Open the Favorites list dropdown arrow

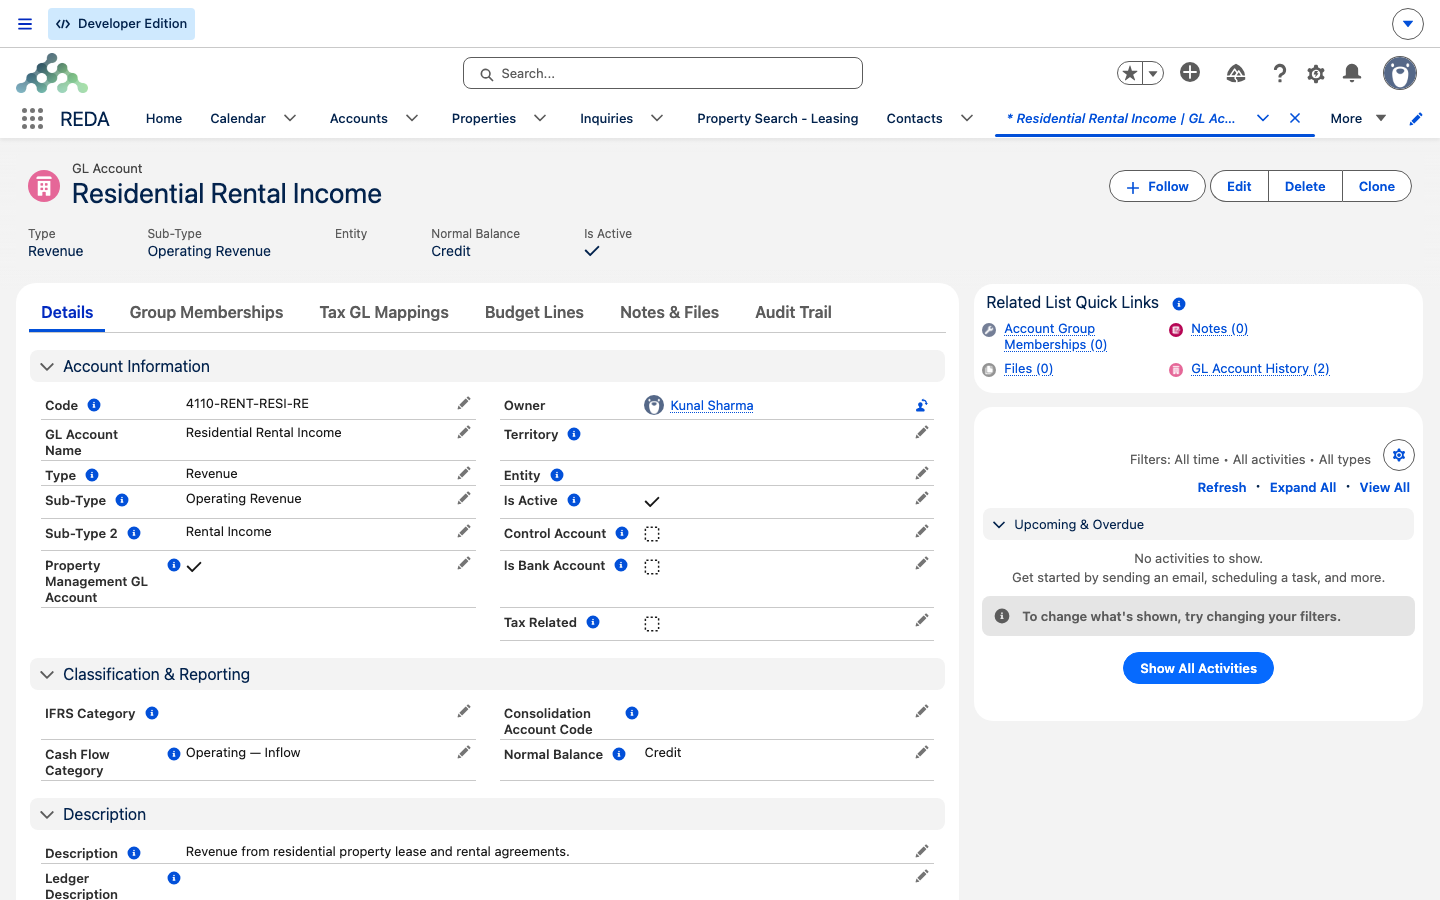(1153, 73)
